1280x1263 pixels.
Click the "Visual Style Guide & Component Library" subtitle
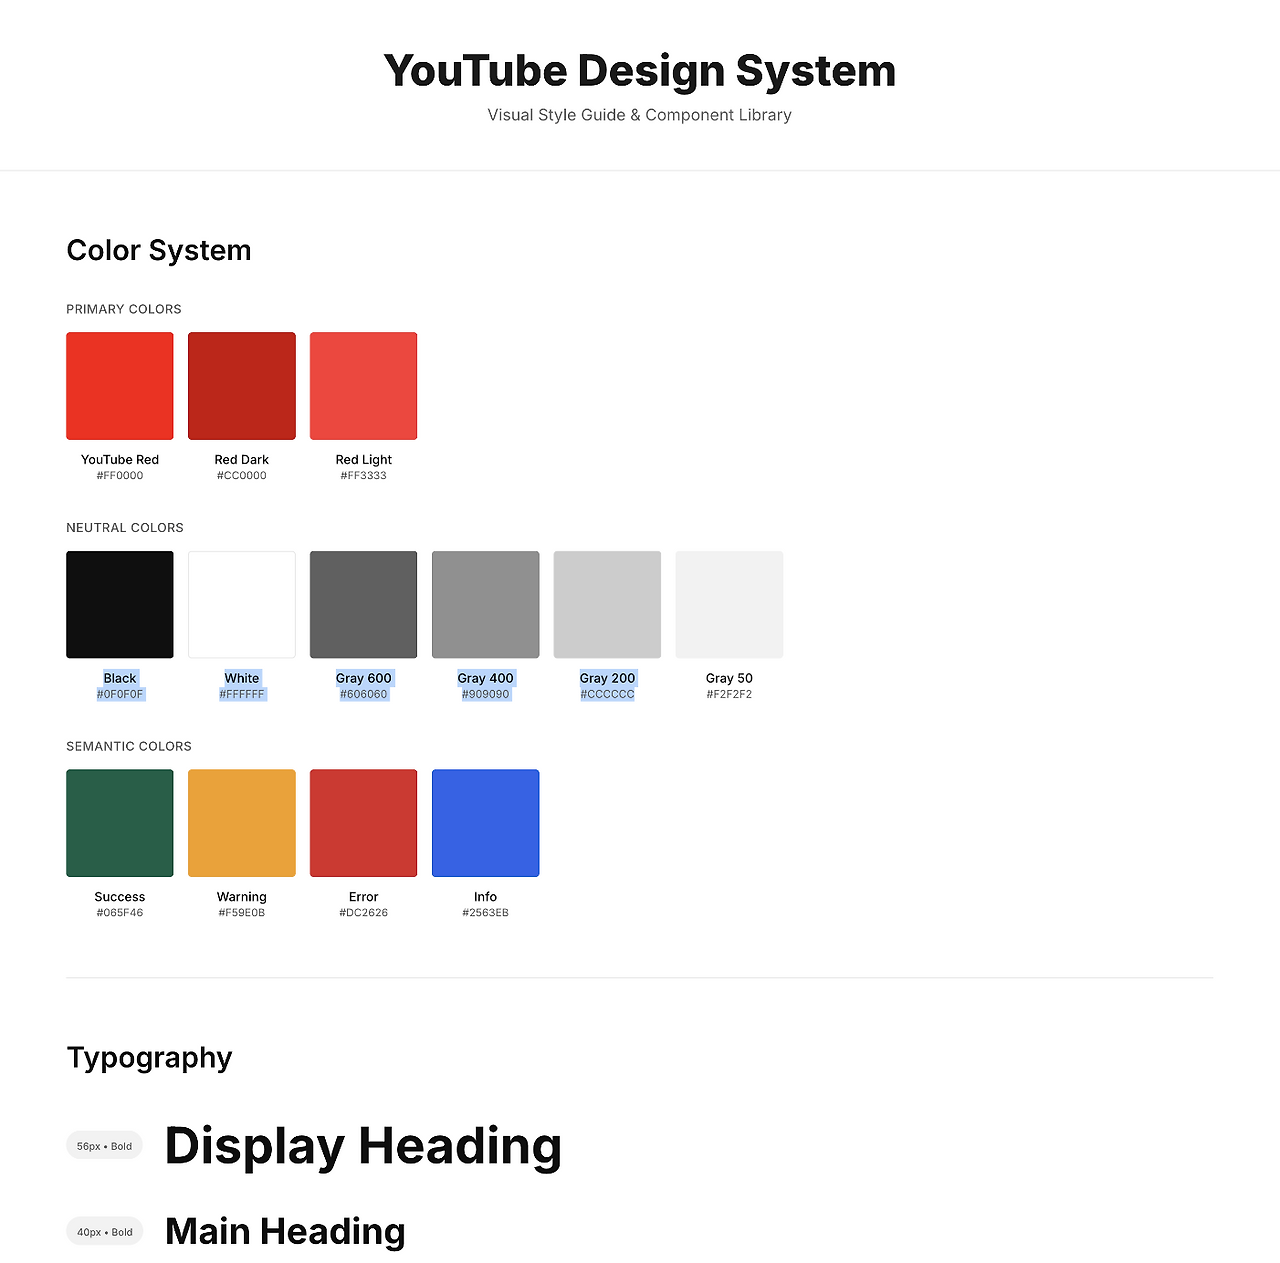pos(640,115)
